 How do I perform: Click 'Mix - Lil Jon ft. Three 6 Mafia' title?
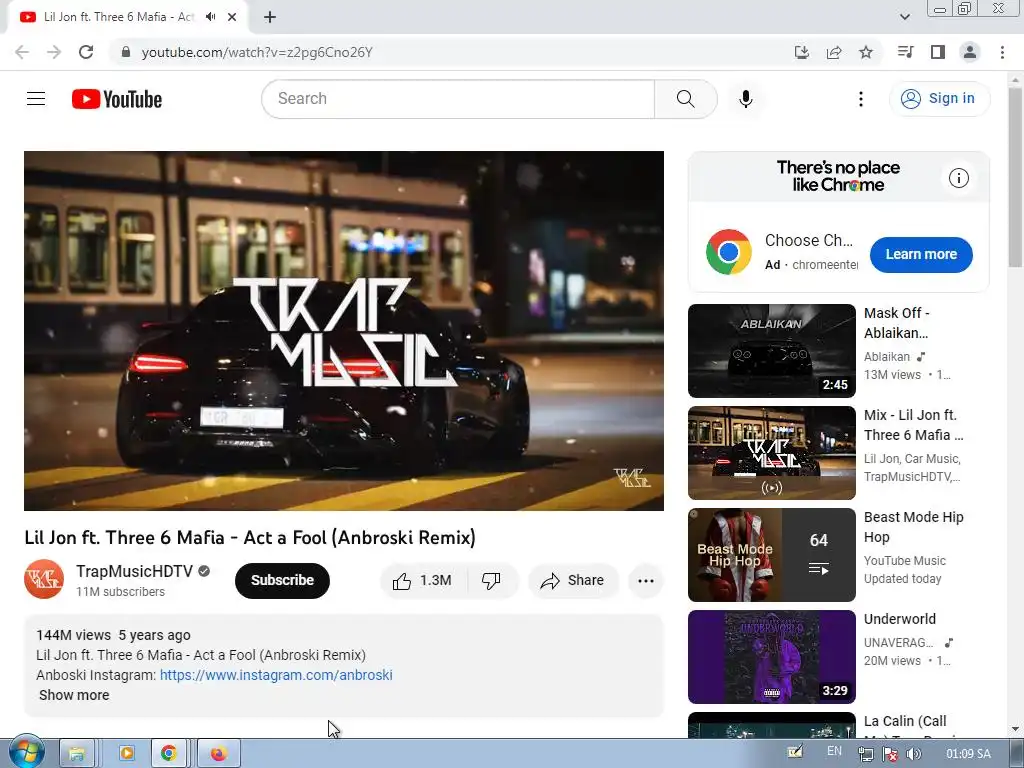coord(913,425)
